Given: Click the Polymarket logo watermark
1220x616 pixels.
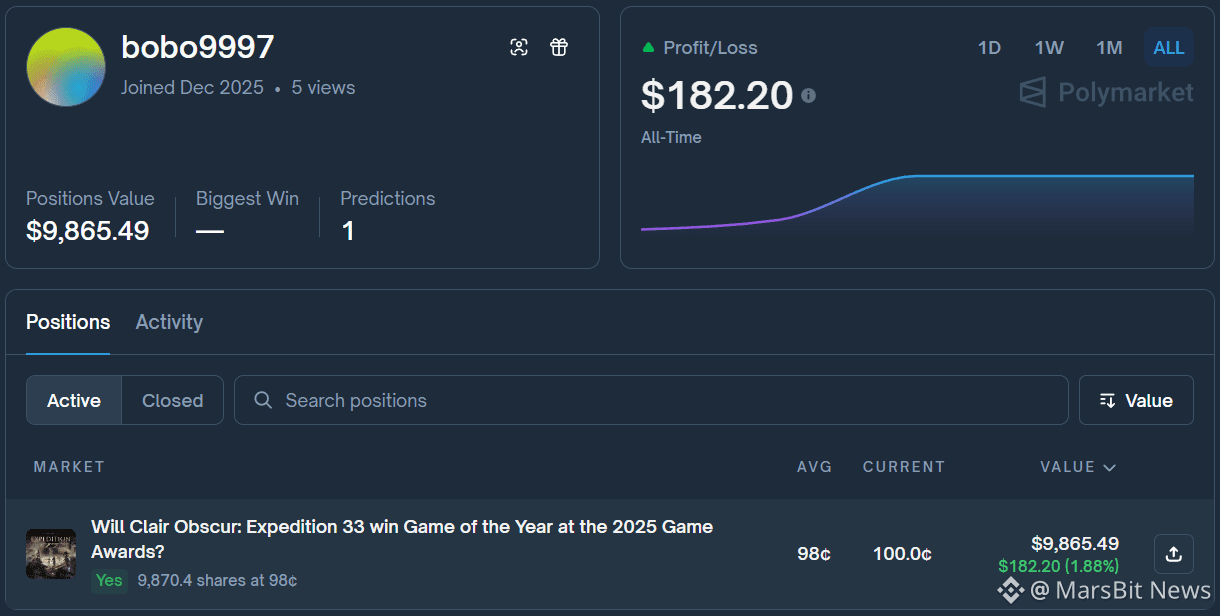Looking at the screenshot, I should pos(1106,93).
